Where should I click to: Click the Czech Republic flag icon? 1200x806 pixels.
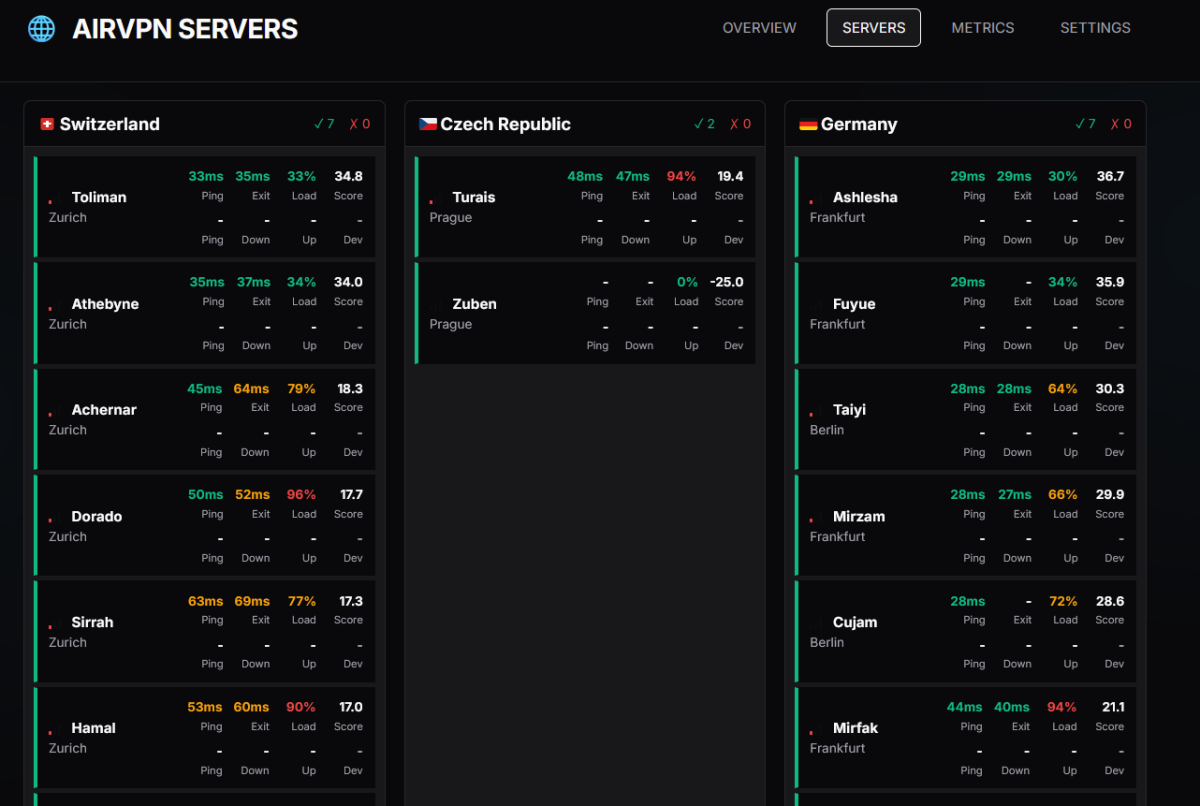[x=427, y=124]
